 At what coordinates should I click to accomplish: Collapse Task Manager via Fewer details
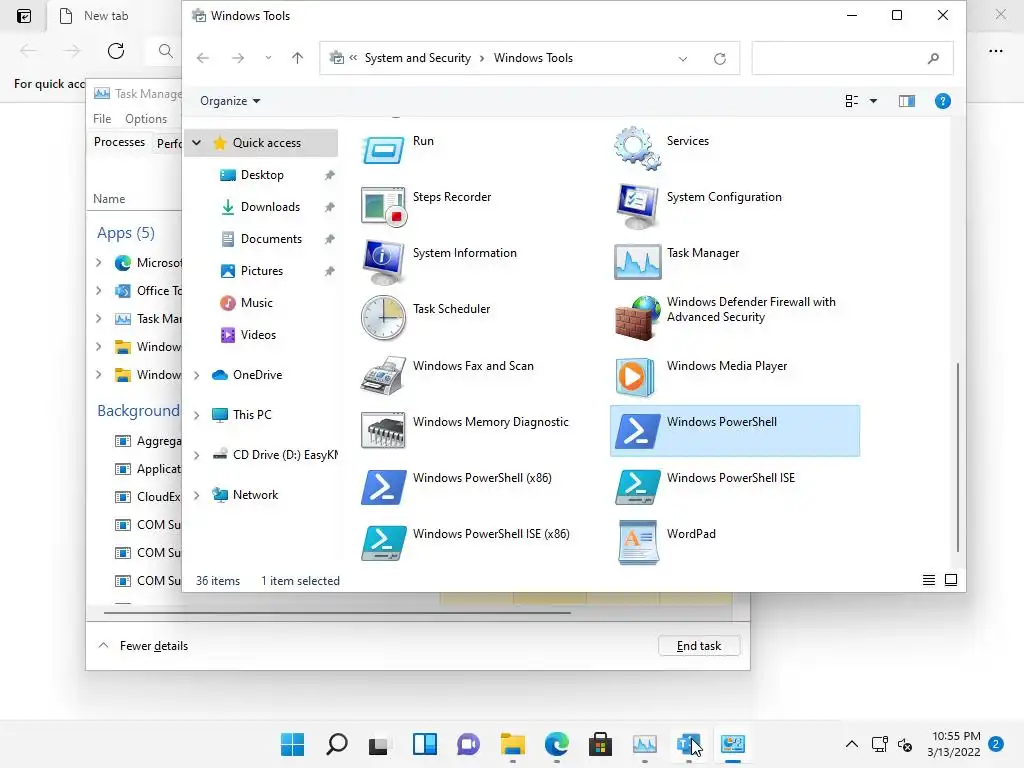point(143,646)
